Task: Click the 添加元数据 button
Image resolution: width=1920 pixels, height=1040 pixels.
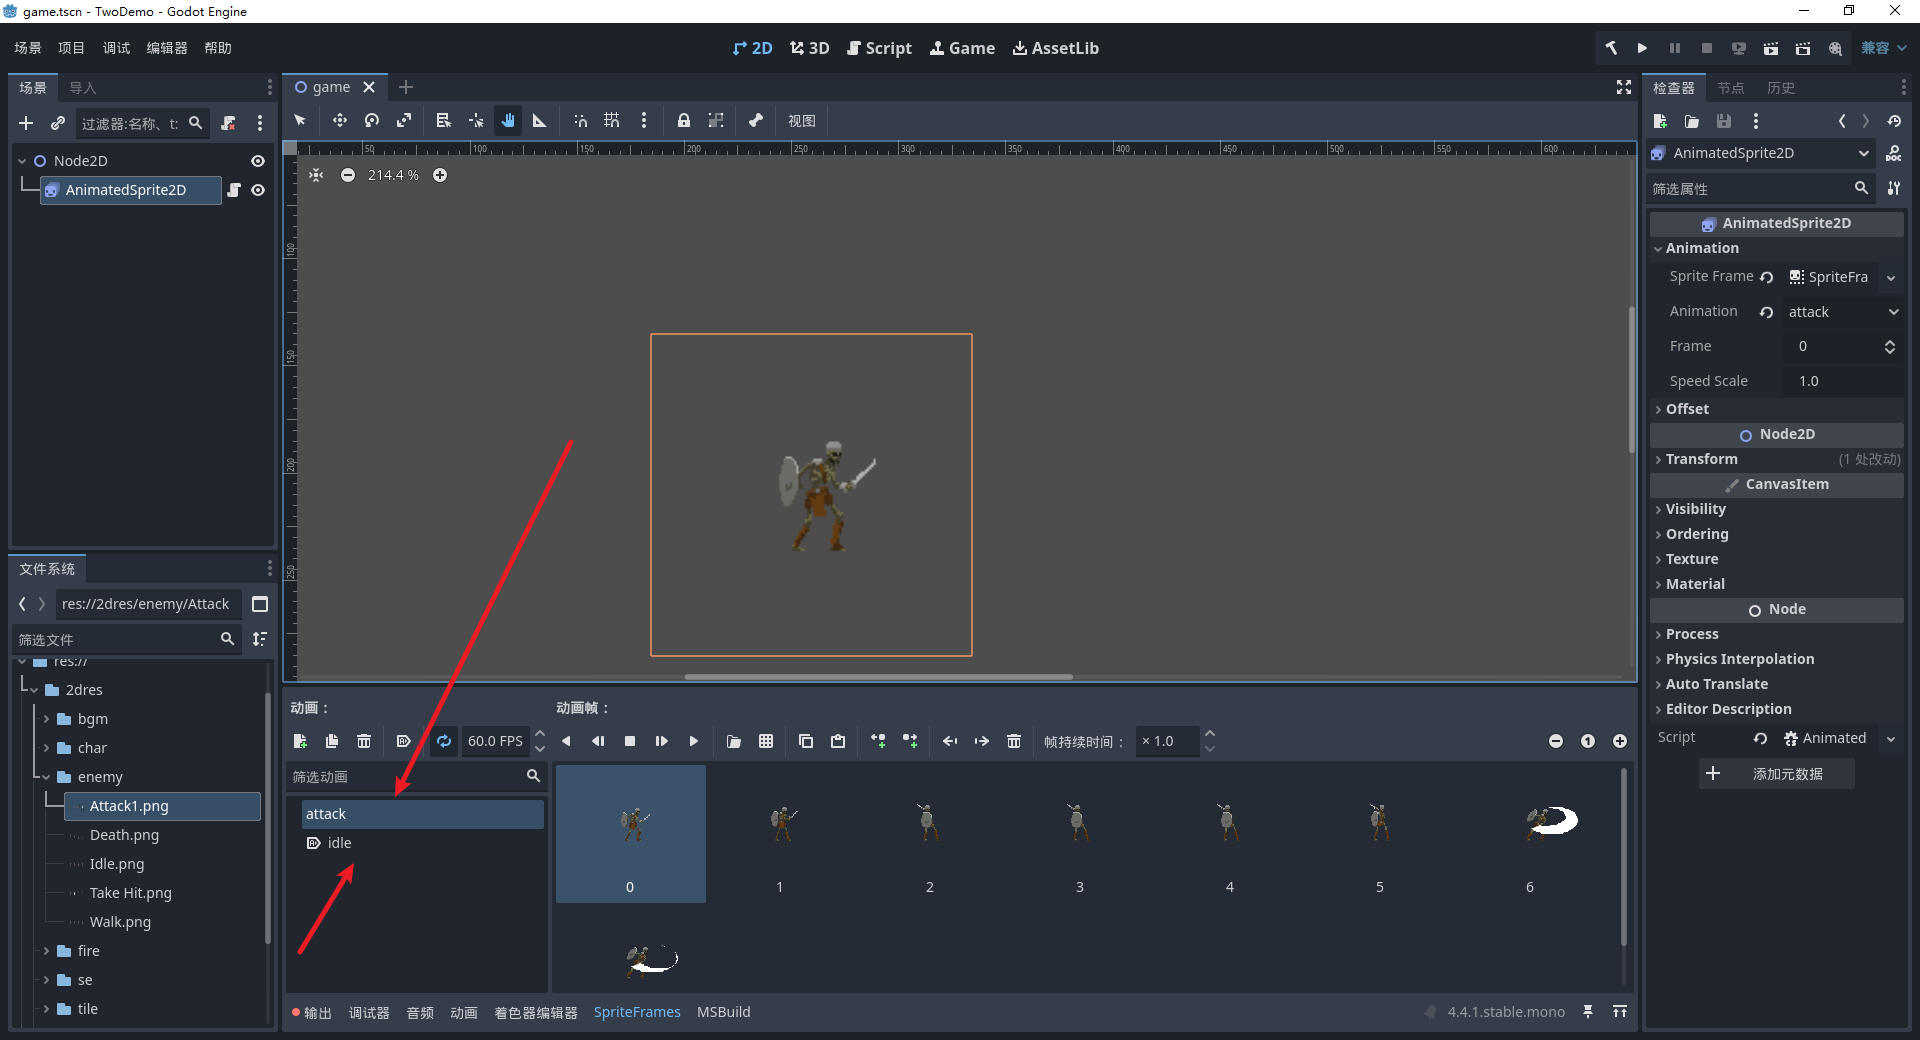Action: pos(1777,774)
